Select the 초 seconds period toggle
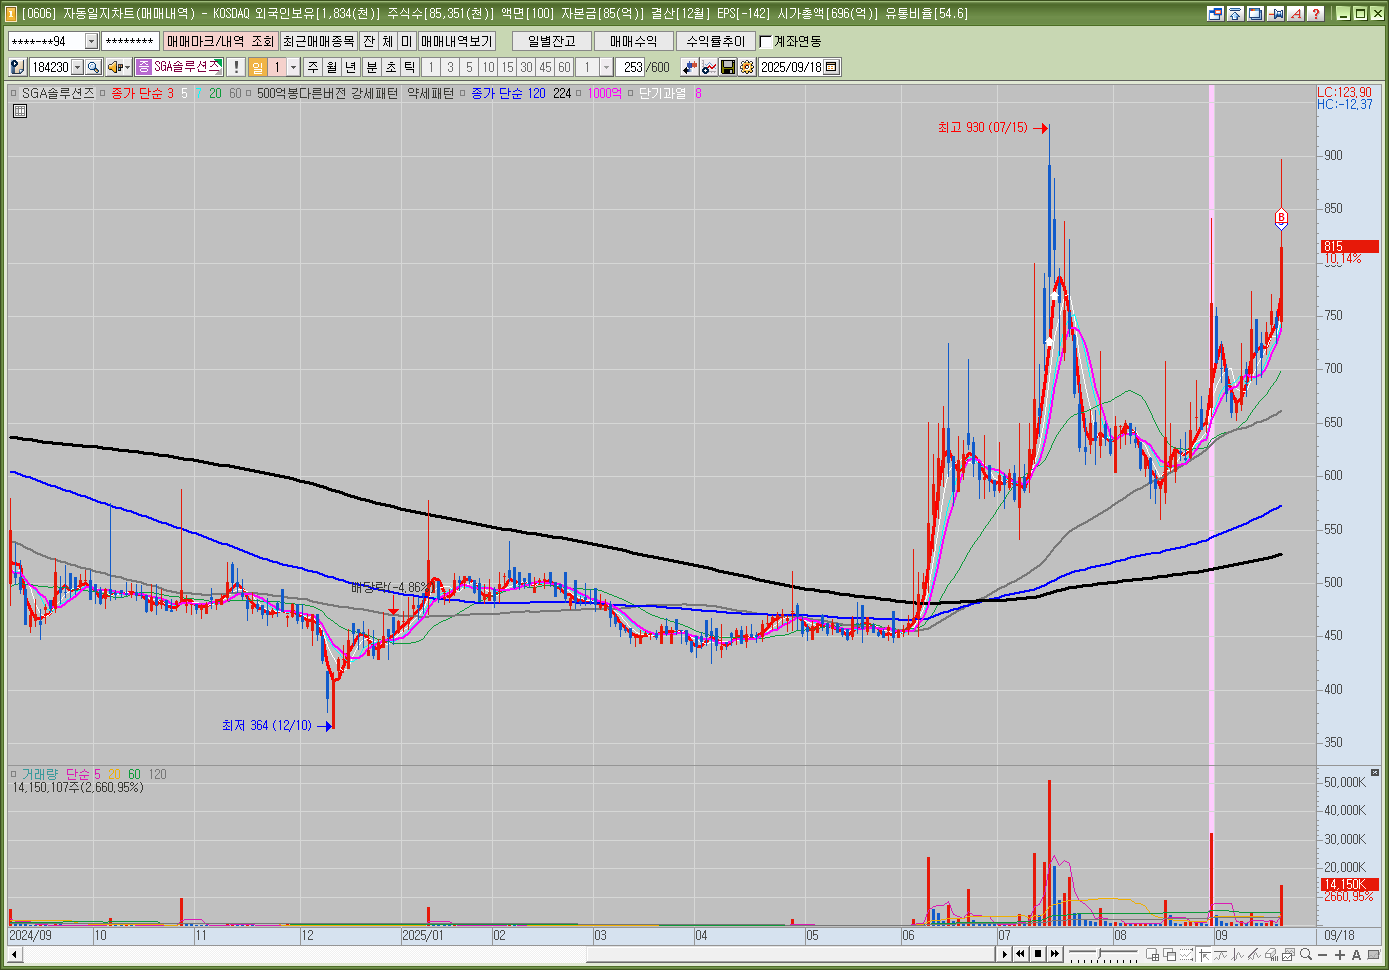This screenshot has width=1389, height=970. pos(391,67)
